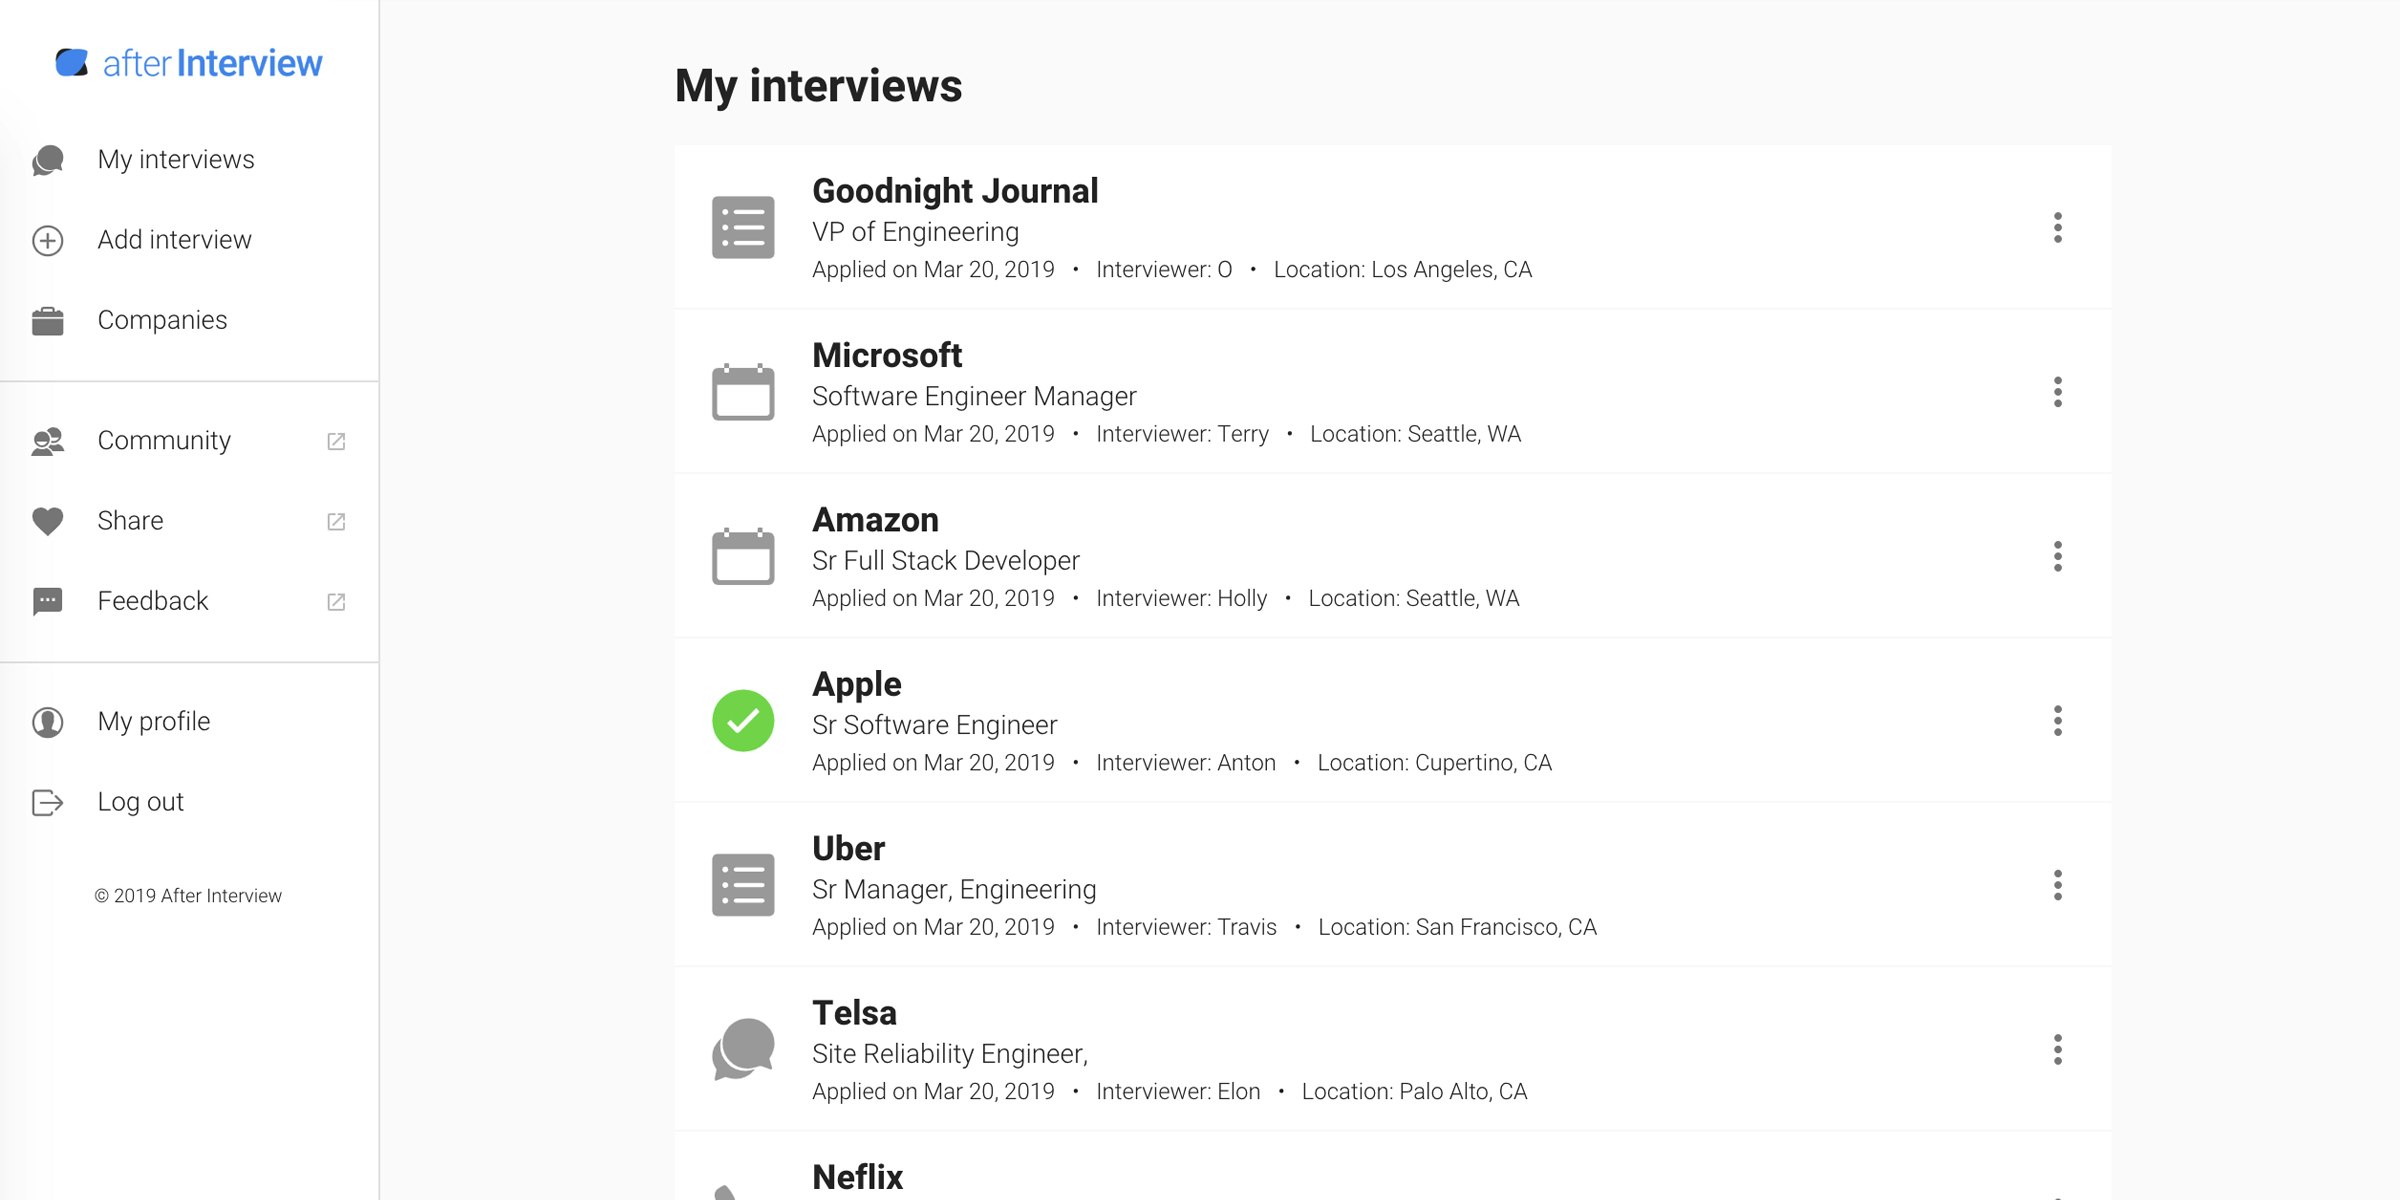Image resolution: width=2400 pixels, height=1200 pixels.
Task: Open options menu for Goodnight Journal
Action: point(2058,227)
